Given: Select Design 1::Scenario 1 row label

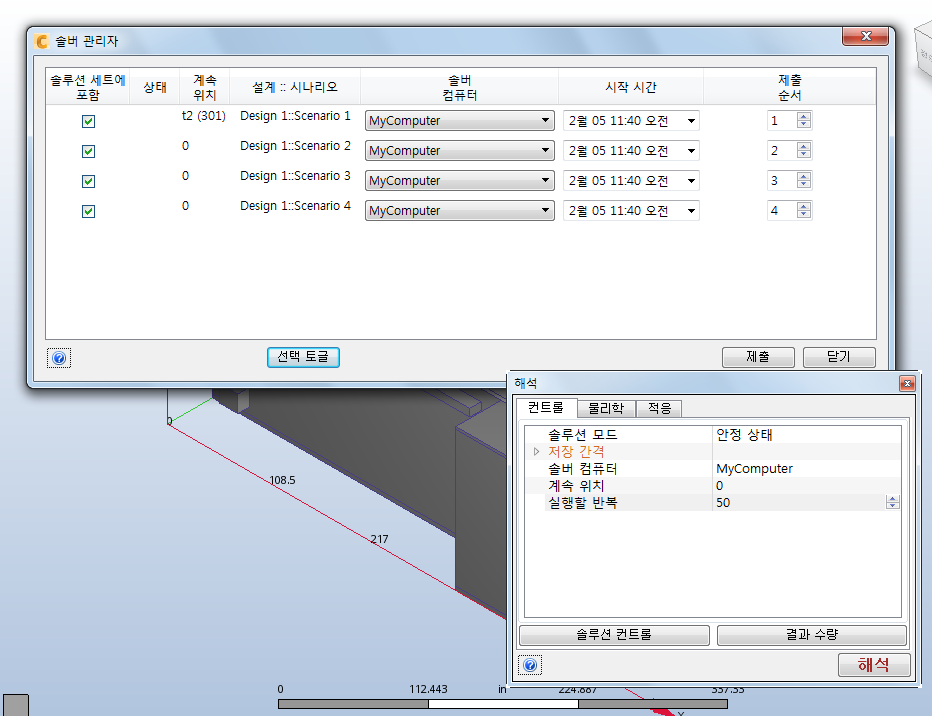Looking at the screenshot, I should point(295,116).
